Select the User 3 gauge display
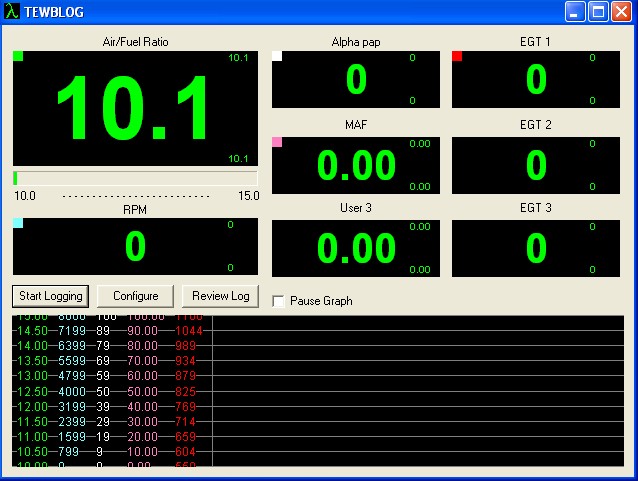 (x=356, y=247)
